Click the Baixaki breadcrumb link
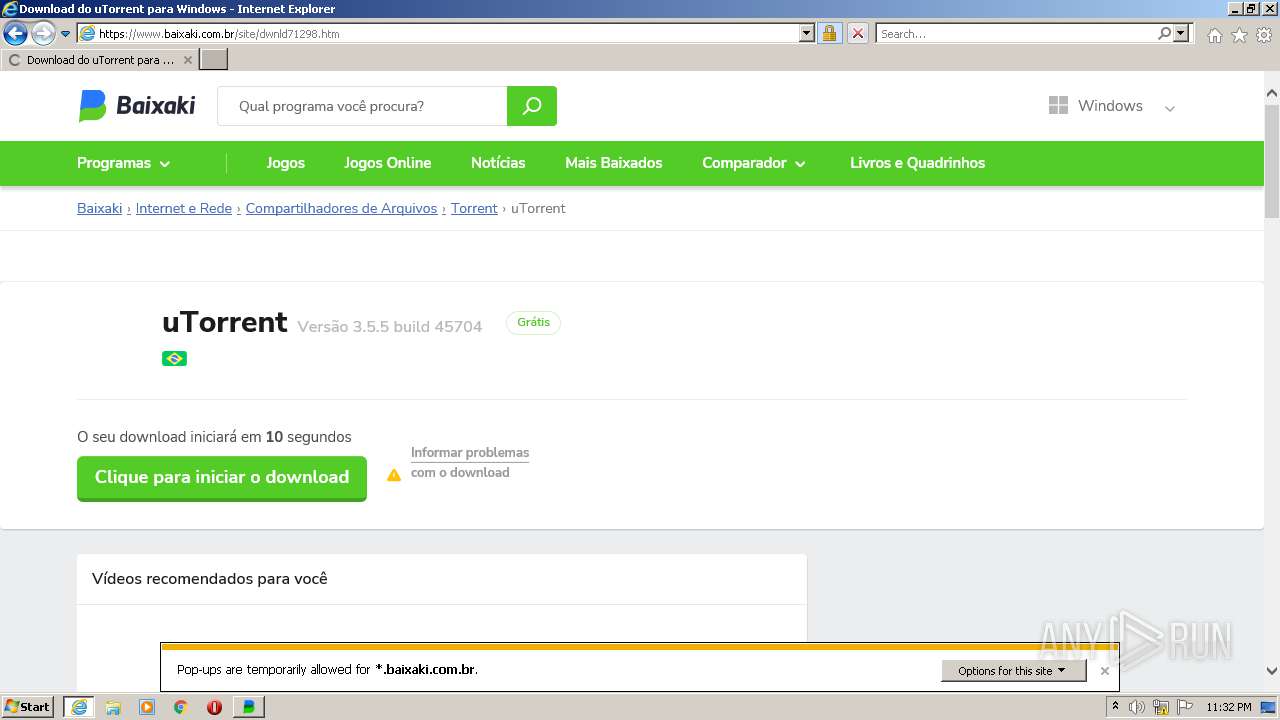Image resolution: width=1280 pixels, height=720 pixels. (x=99, y=208)
